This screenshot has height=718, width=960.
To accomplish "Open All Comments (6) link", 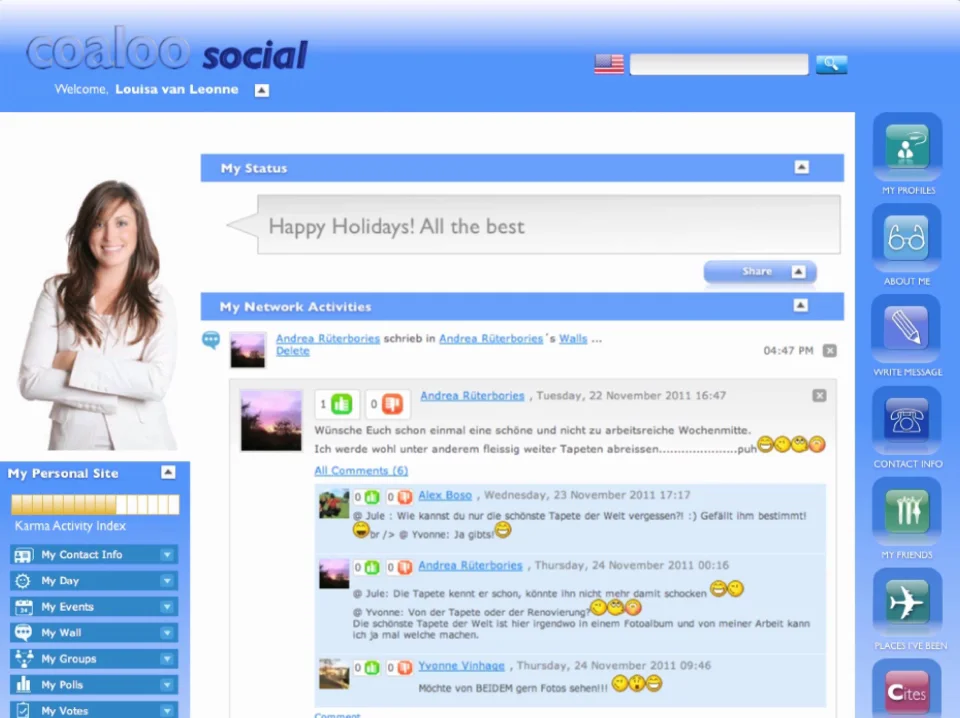I will coord(361,471).
